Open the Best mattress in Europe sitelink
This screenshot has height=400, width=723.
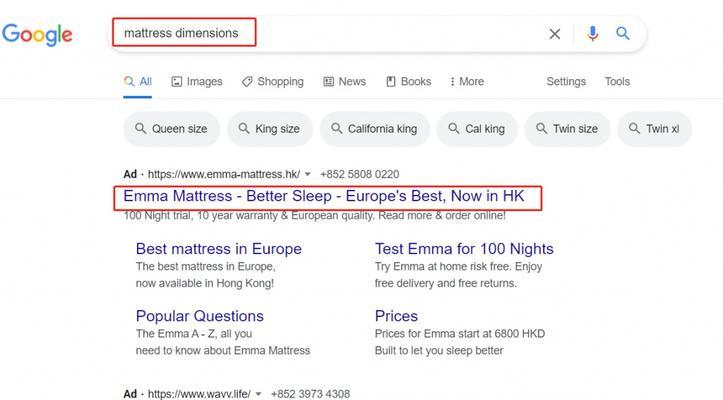click(x=219, y=249)
